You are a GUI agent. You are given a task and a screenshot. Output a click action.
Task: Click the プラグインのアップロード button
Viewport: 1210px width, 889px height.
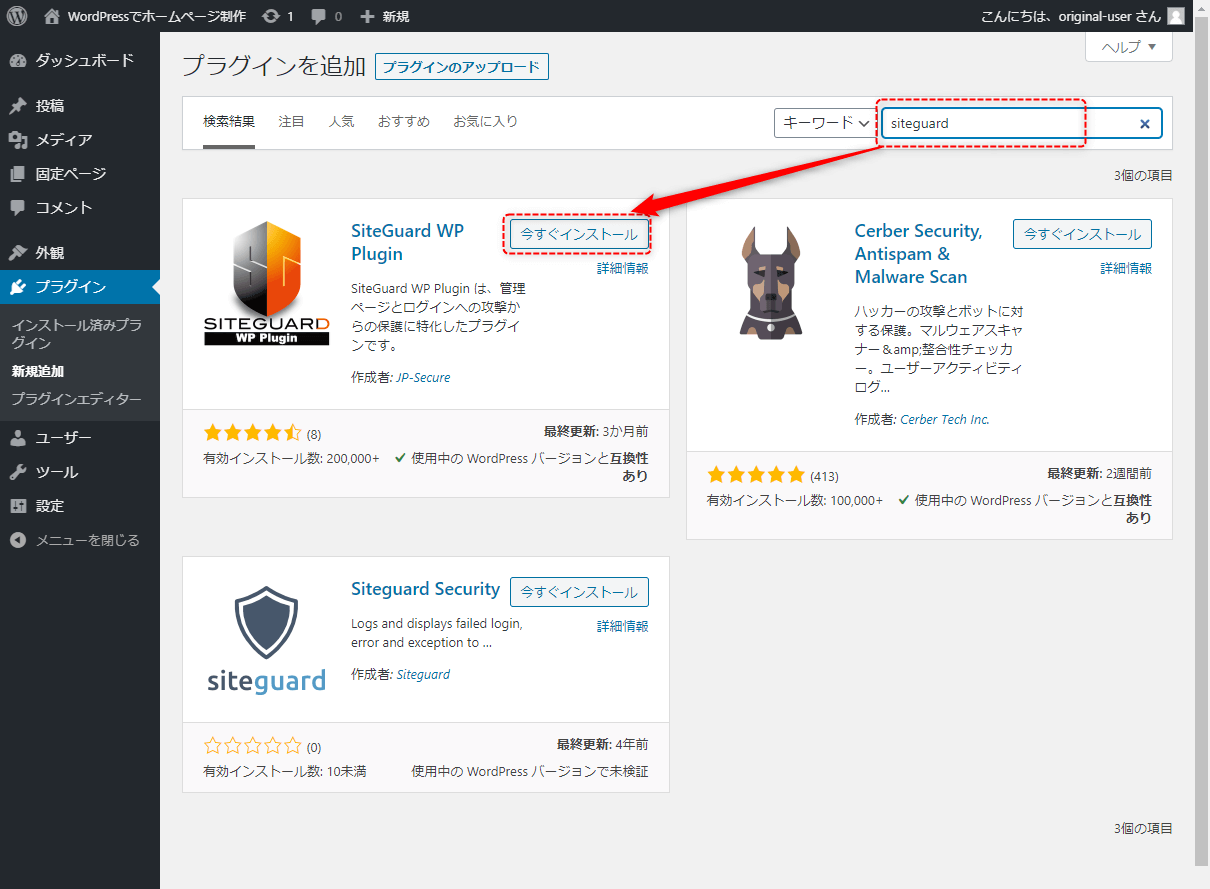(x=462, y=67)
